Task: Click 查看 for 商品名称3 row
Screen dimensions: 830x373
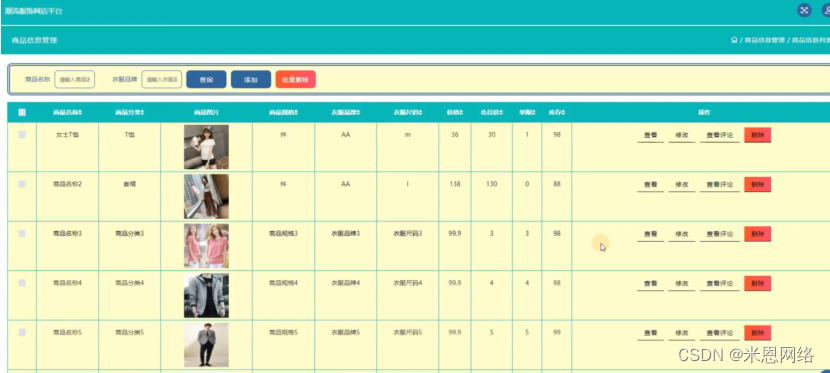Action: pos(651,234)
